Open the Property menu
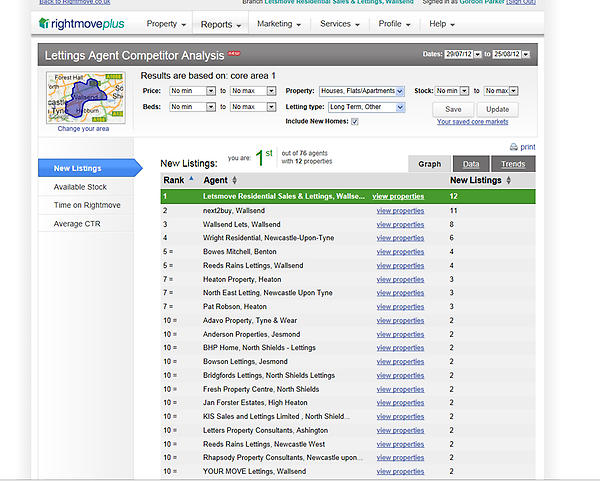 (166, 24)
